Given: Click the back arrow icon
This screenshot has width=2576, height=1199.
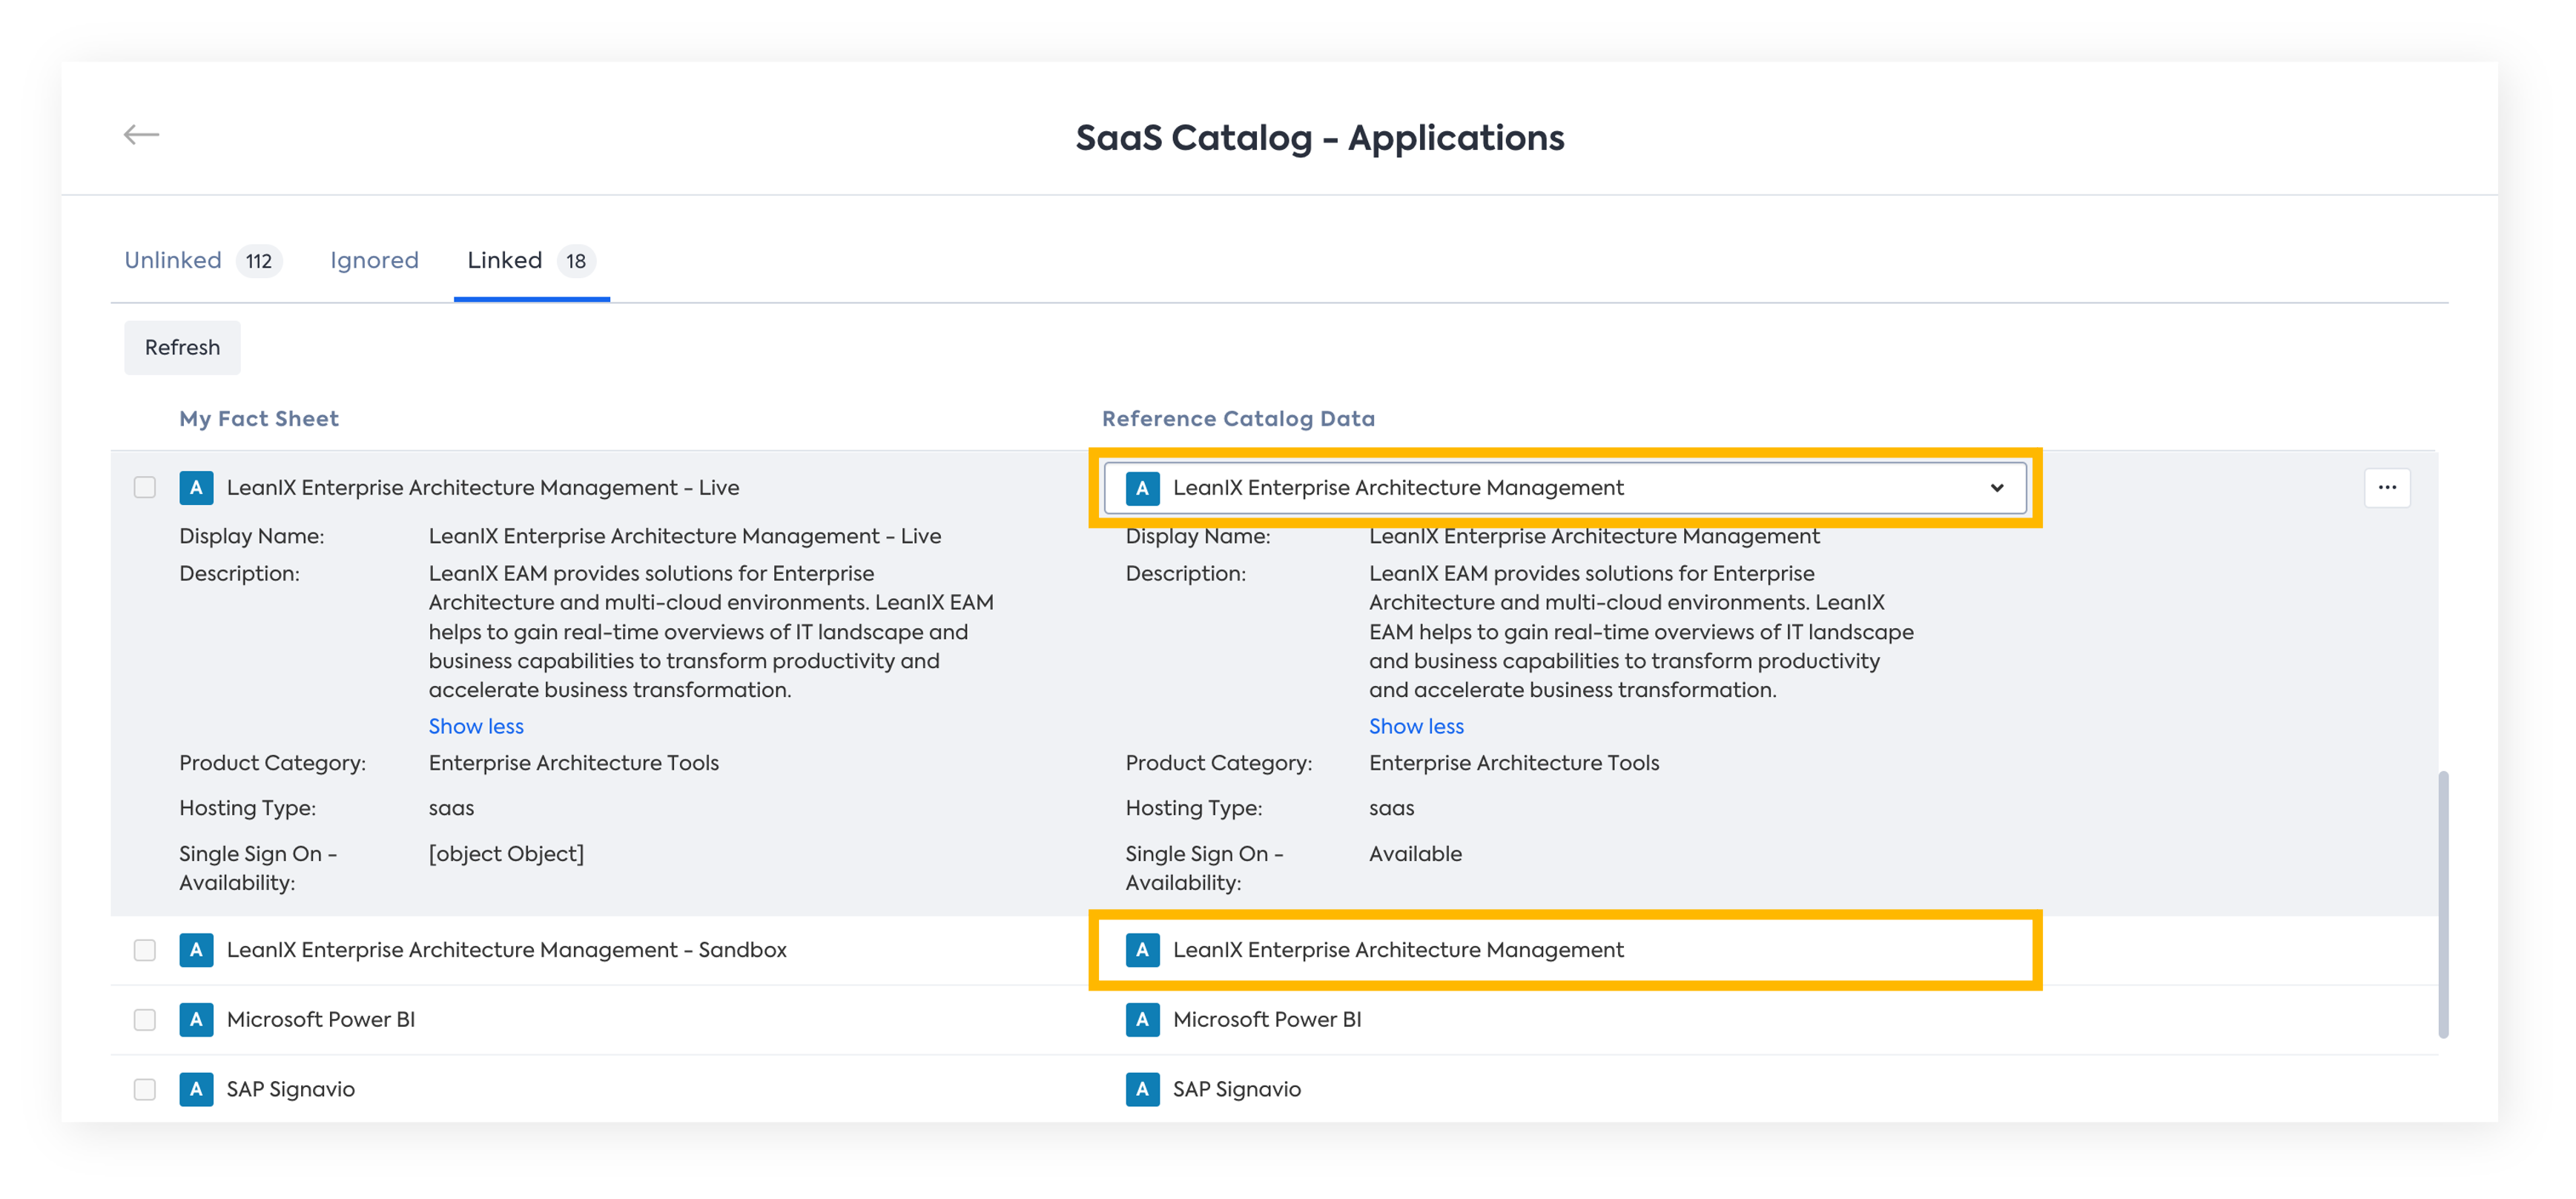Looking at the screenshot, I should 141,134.
